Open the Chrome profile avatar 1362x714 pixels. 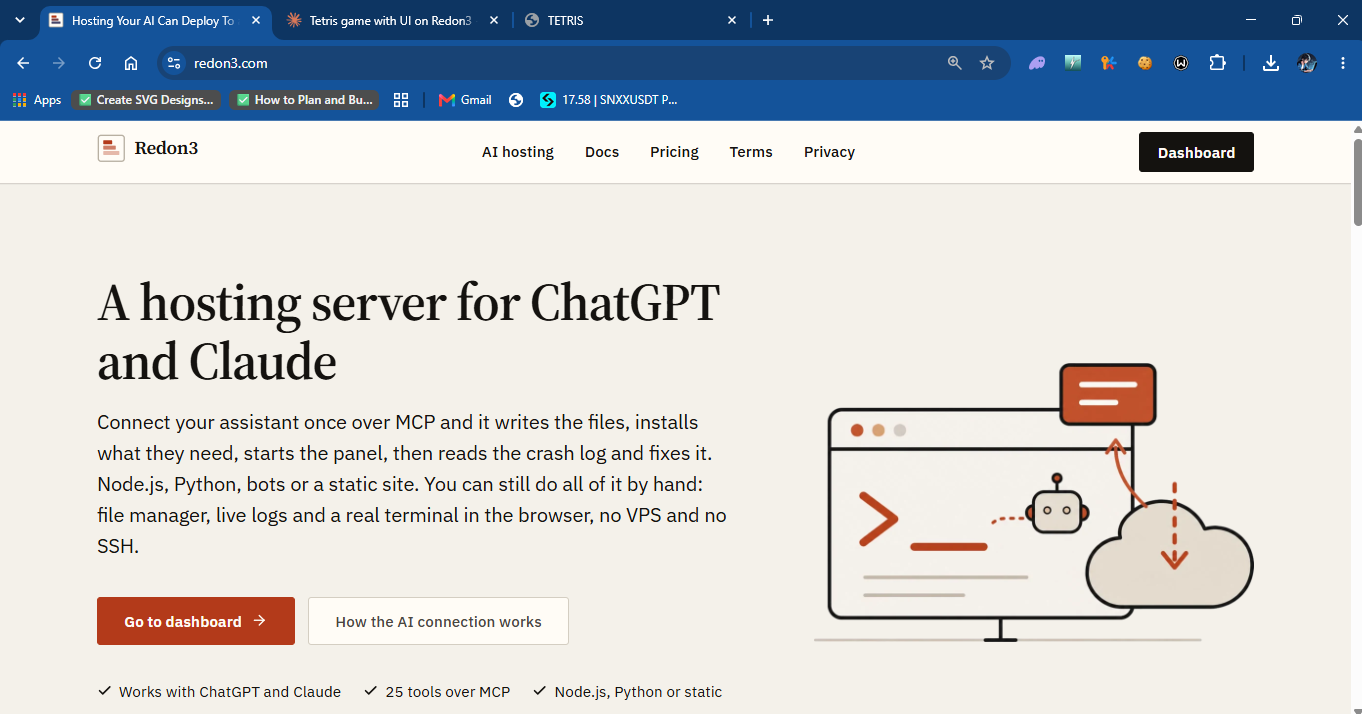[x=1307, y=63]
